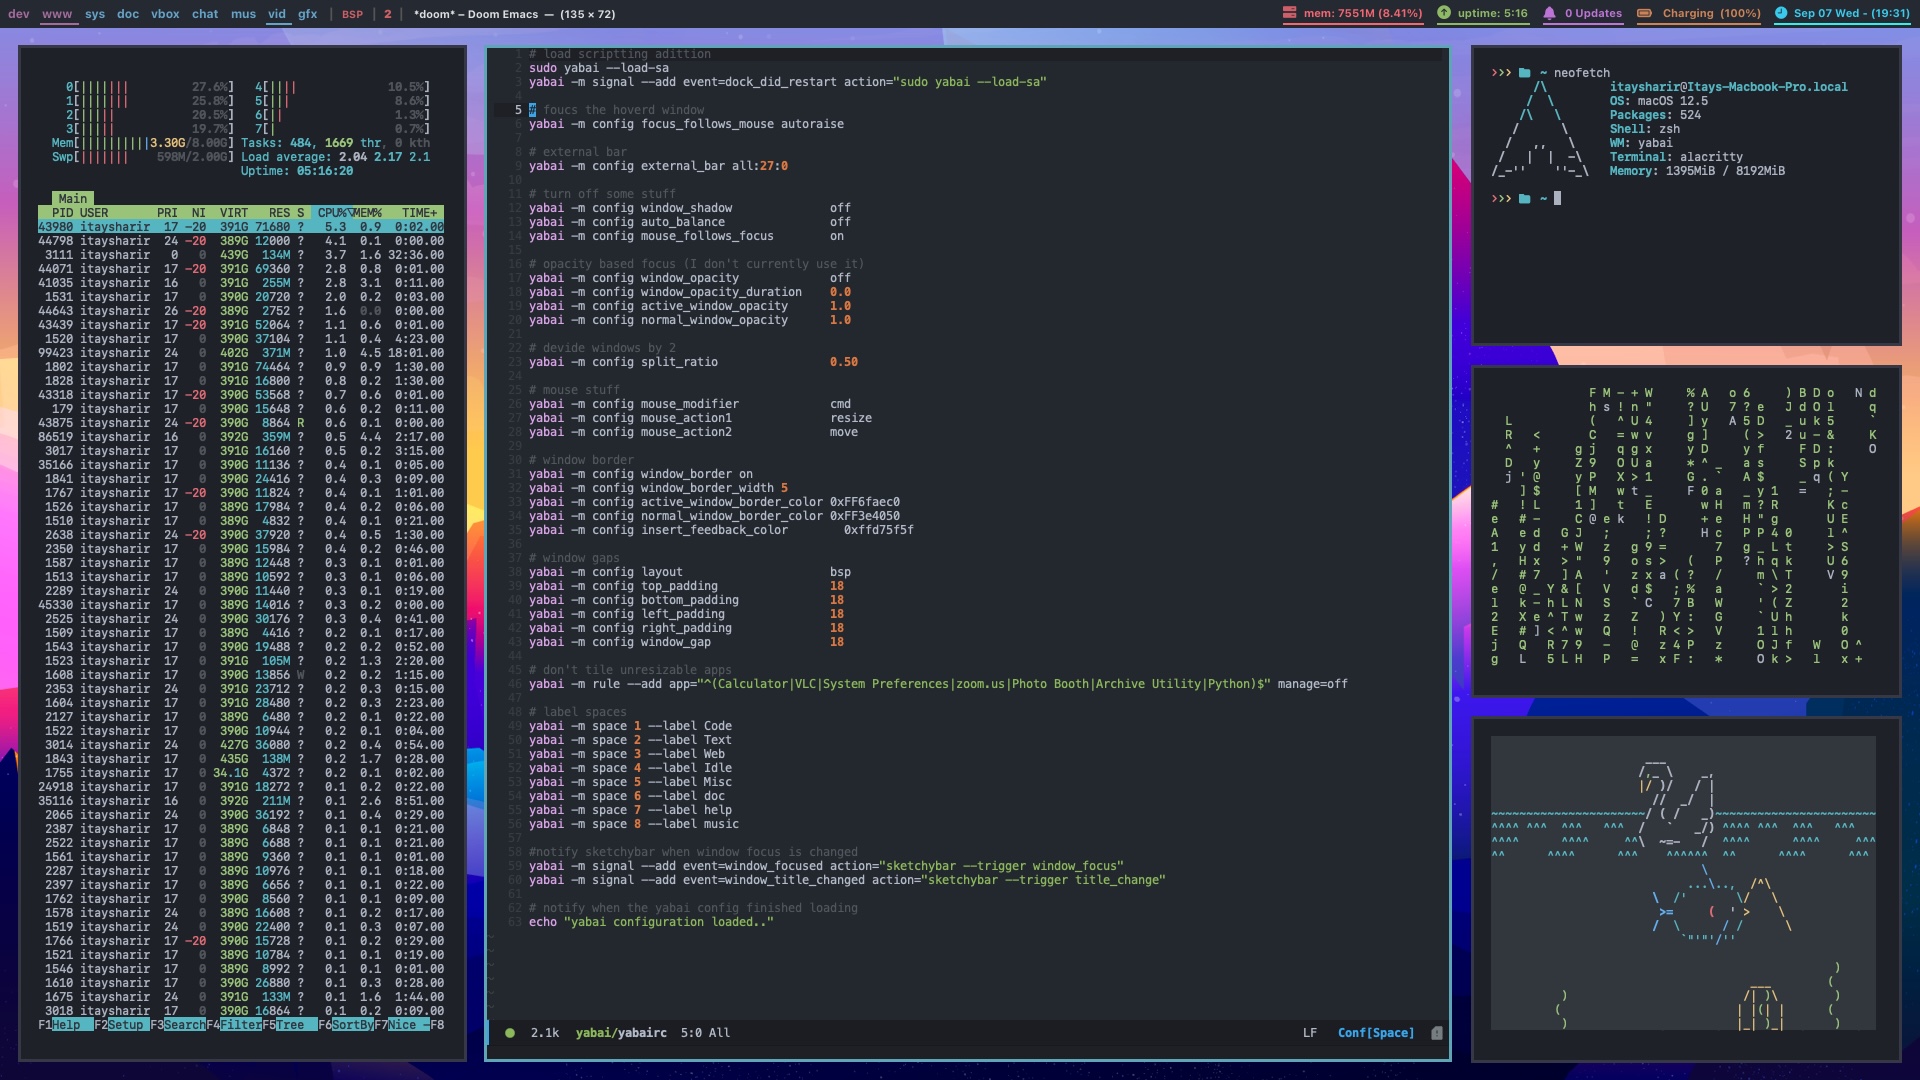Switch to the sys workspace in the bar

point(95,14)
